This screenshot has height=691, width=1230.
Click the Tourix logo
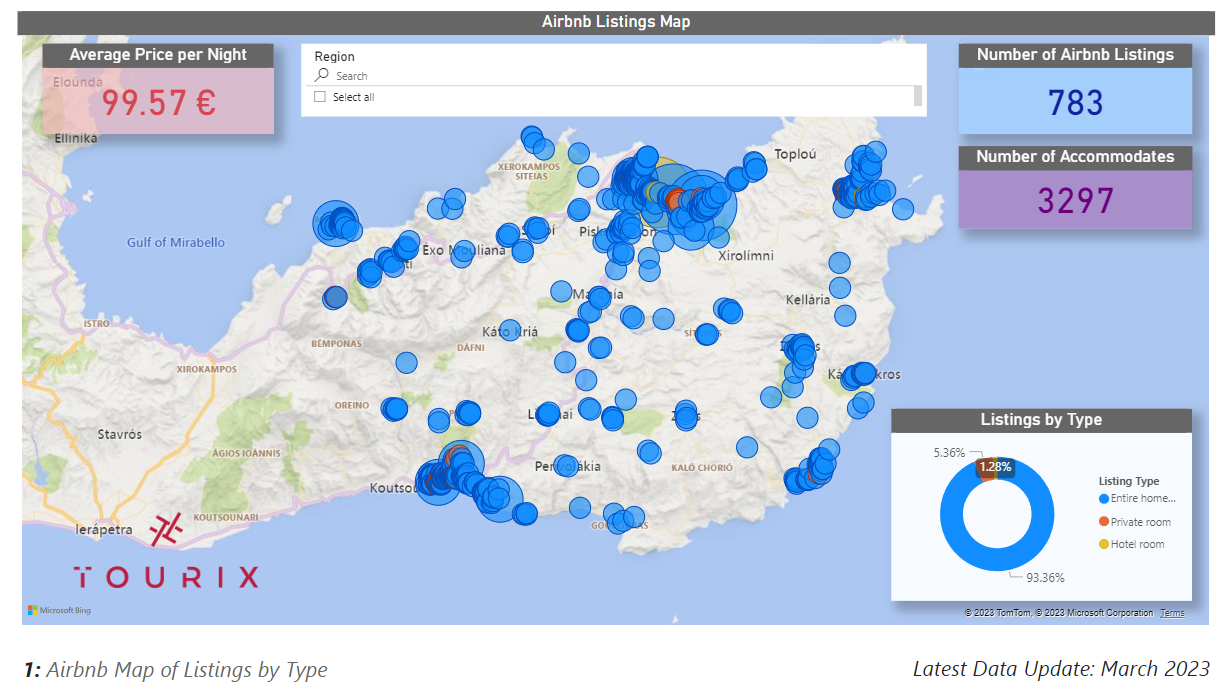(x=166, y=552)
